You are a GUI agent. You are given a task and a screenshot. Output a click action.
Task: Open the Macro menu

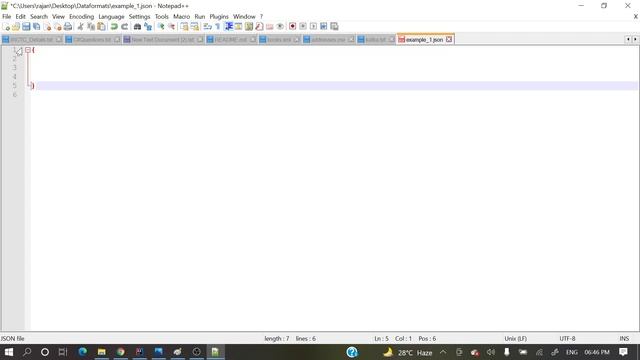tap(182, 16)
